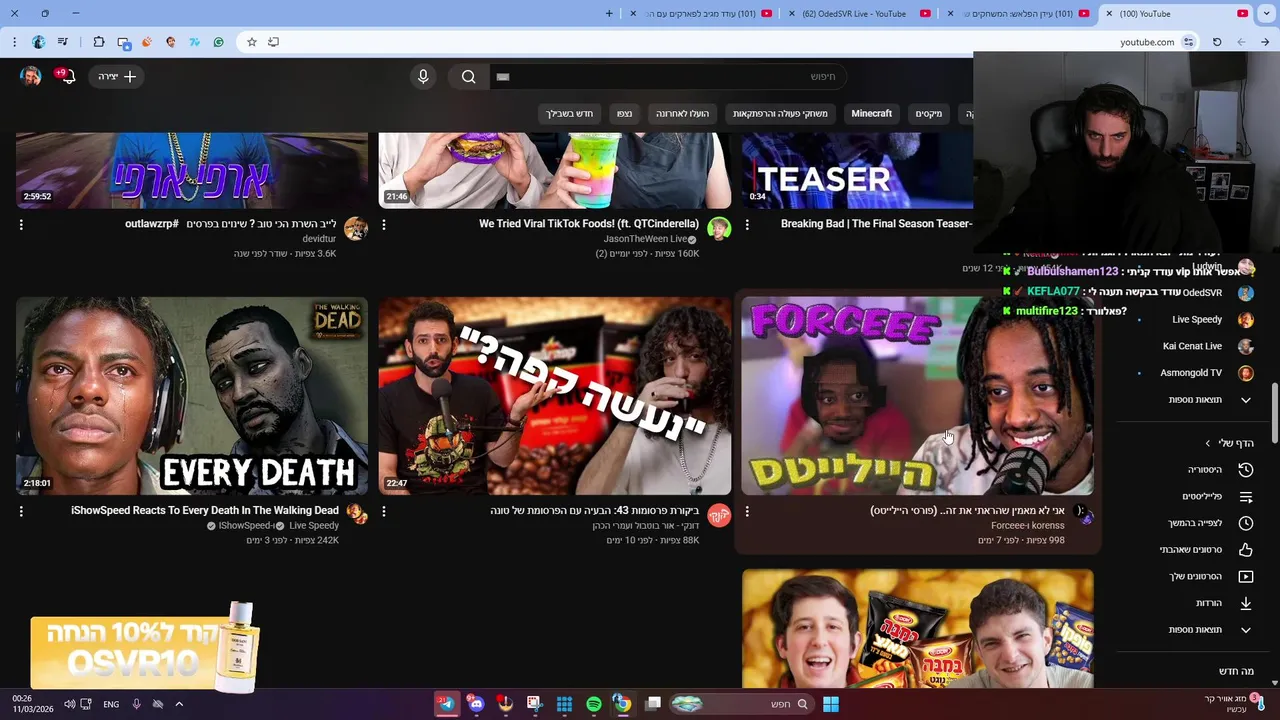The width and height of the screenshot is (1280, 720).
Task: Open the 'EVERY DEATH' Walking Dead thumbnail
Action: [x=192, y=395]
